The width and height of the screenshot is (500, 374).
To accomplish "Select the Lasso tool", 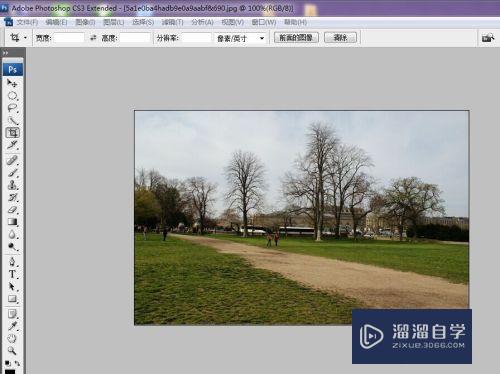I will [x=12, y=108].
